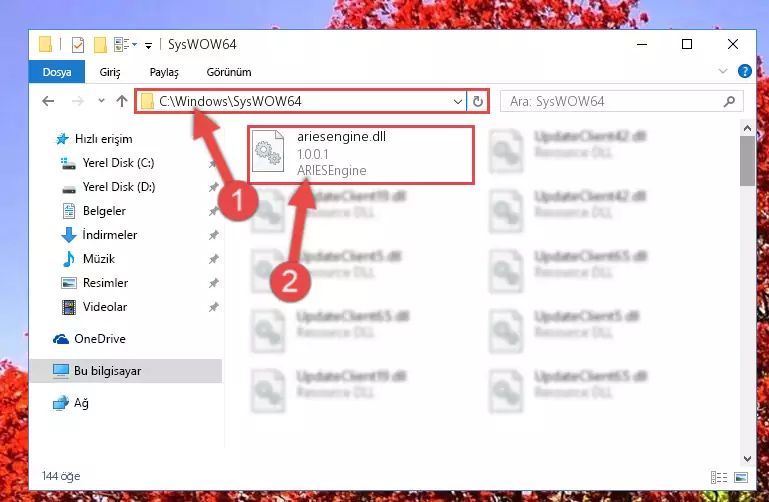
Task: Select Hızlı erişim in the navigation pane
Action: pyautogui.click(x=103, y=139)
